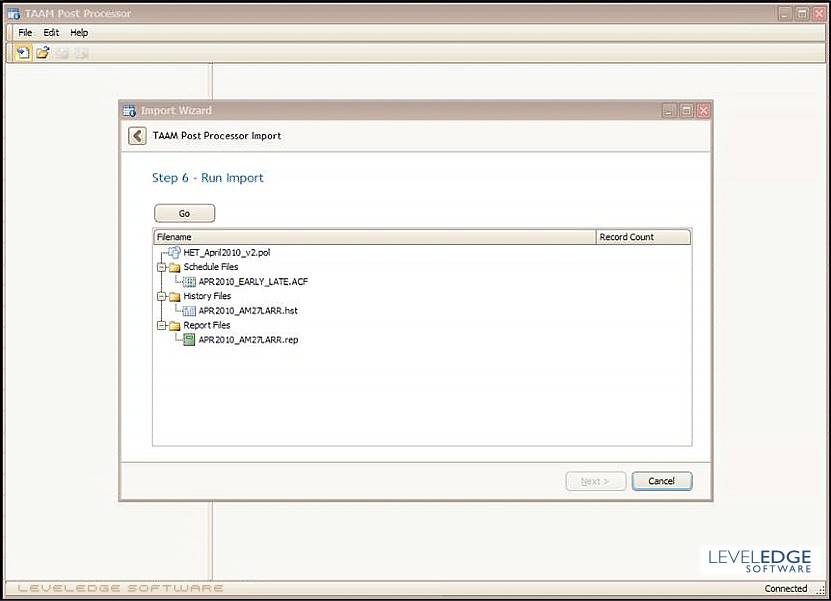Click the TAAM Post Processor title bar icon
831x601 pixels.
[14, 14]
